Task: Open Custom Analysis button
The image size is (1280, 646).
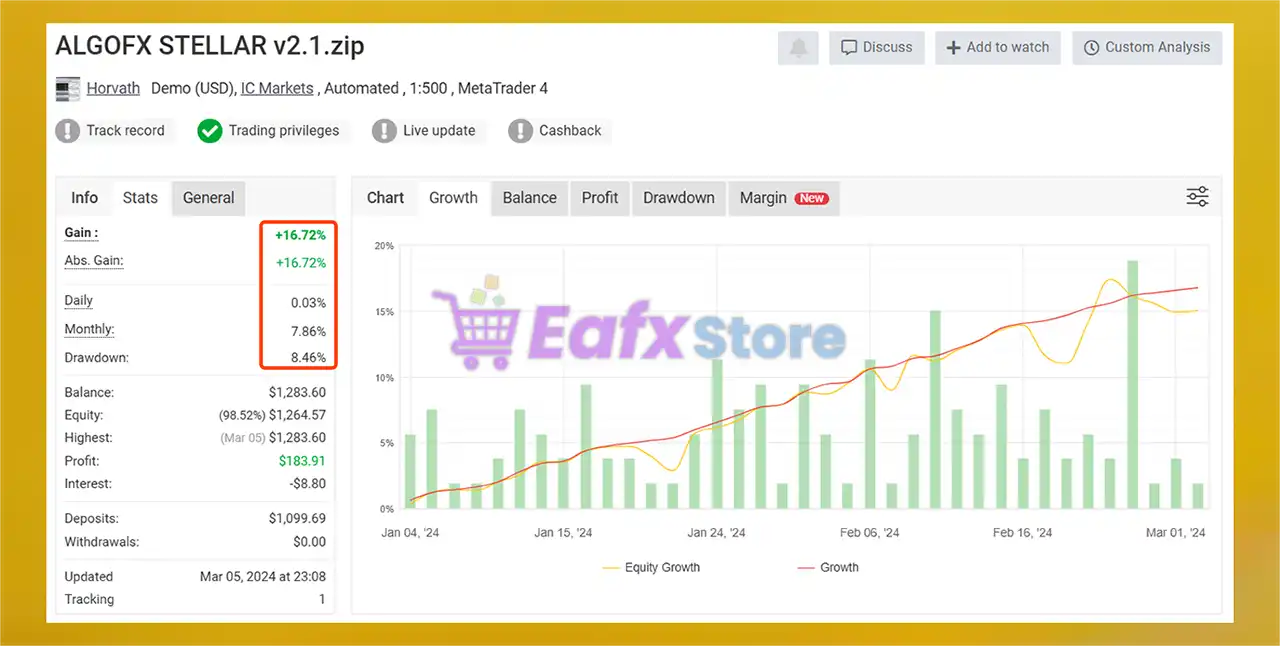Action: coord(1147,48)
